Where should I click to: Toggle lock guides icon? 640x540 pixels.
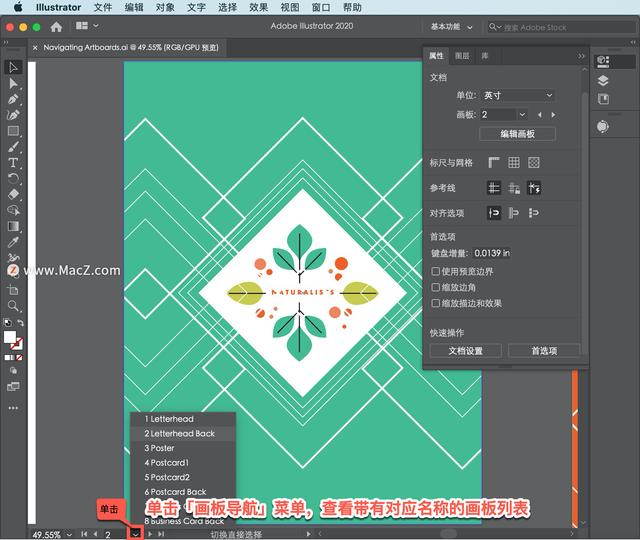point(514,188)
